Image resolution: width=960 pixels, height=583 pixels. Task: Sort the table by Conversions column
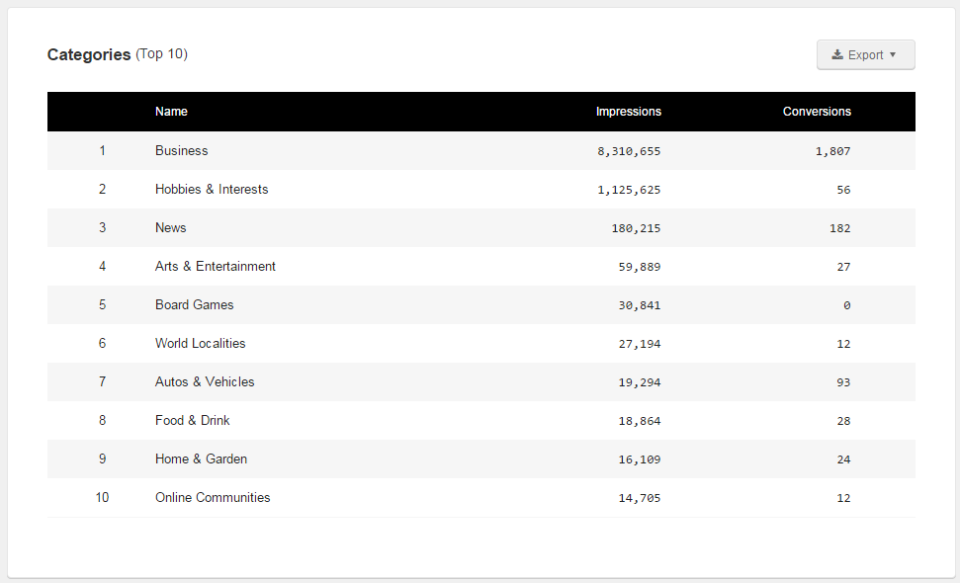pos(816,111)
